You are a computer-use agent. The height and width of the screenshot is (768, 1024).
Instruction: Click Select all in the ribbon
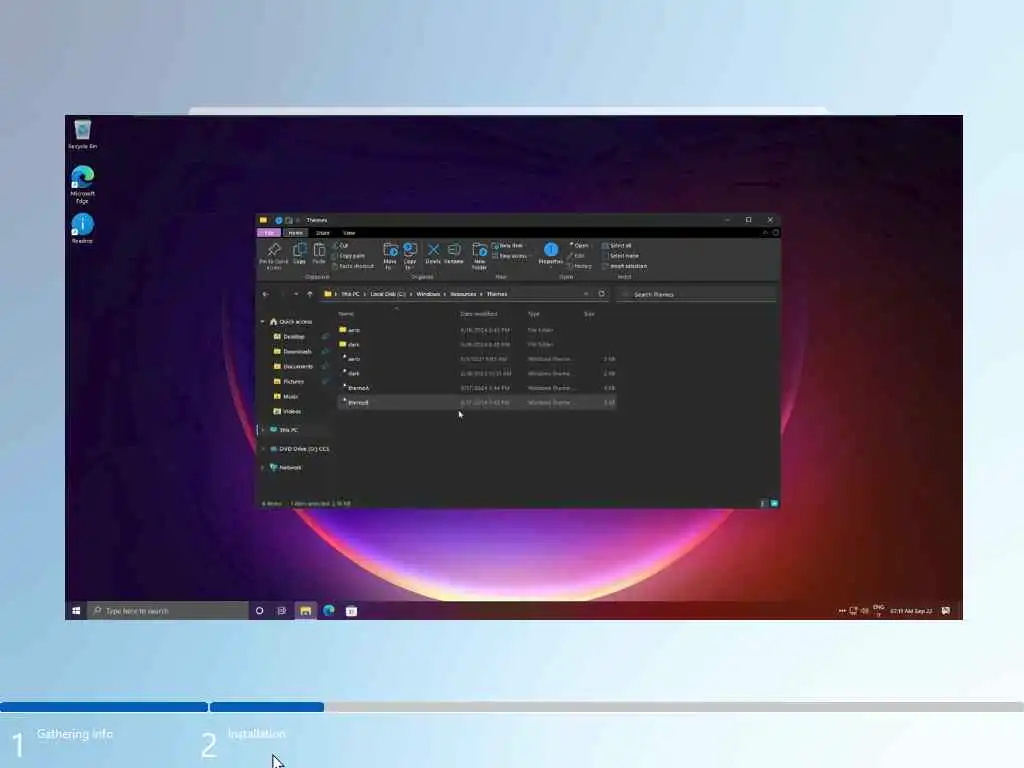click(x=616, y=246)
